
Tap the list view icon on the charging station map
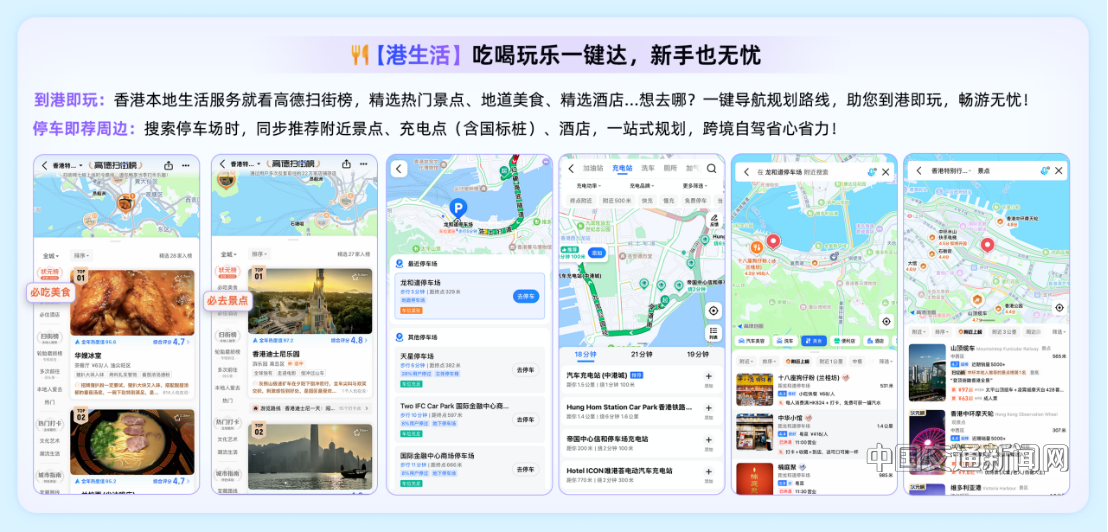click(713, 334)
